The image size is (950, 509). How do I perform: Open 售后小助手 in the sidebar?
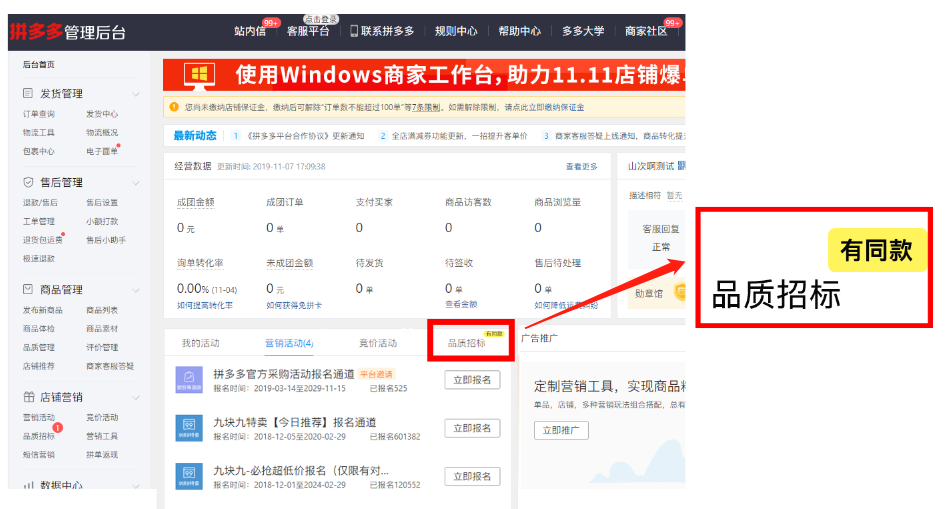106,240
